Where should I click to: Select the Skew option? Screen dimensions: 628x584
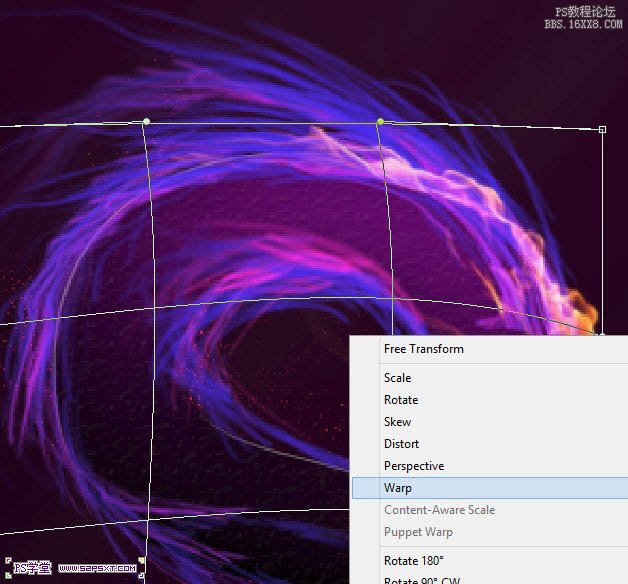tap(490, 422)
